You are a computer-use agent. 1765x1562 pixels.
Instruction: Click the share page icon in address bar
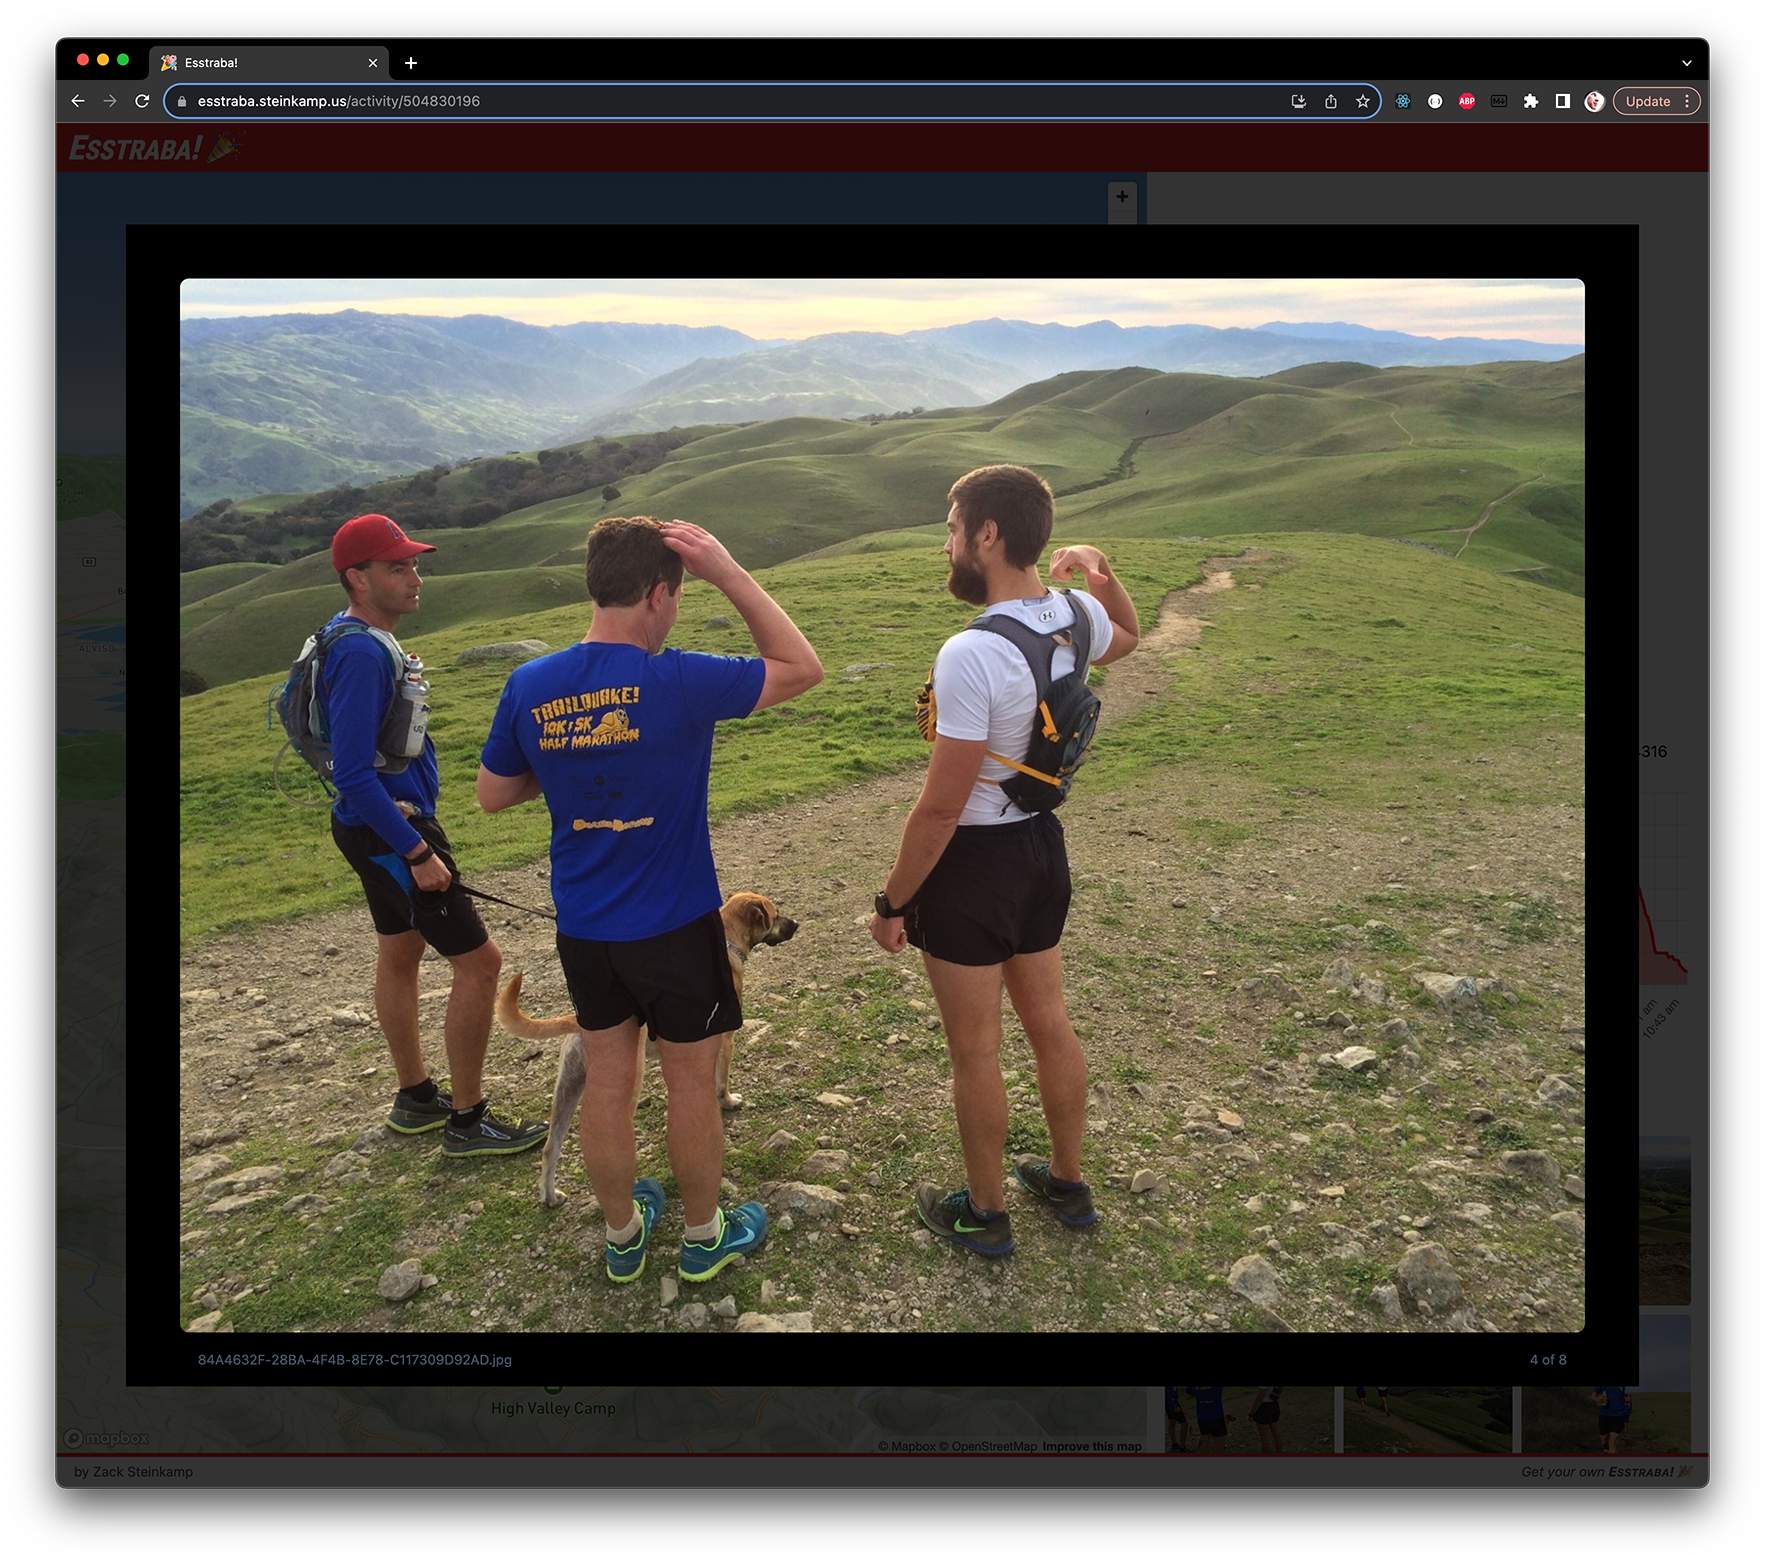pyautogui.click(x=1330, y=101)
